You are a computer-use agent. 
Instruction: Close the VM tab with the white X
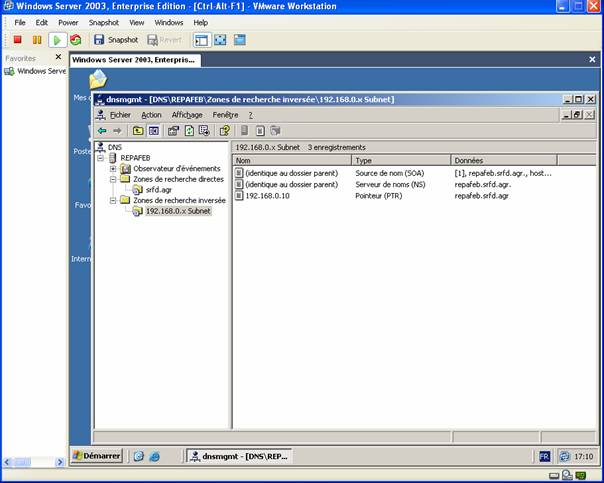coord(592,59)
